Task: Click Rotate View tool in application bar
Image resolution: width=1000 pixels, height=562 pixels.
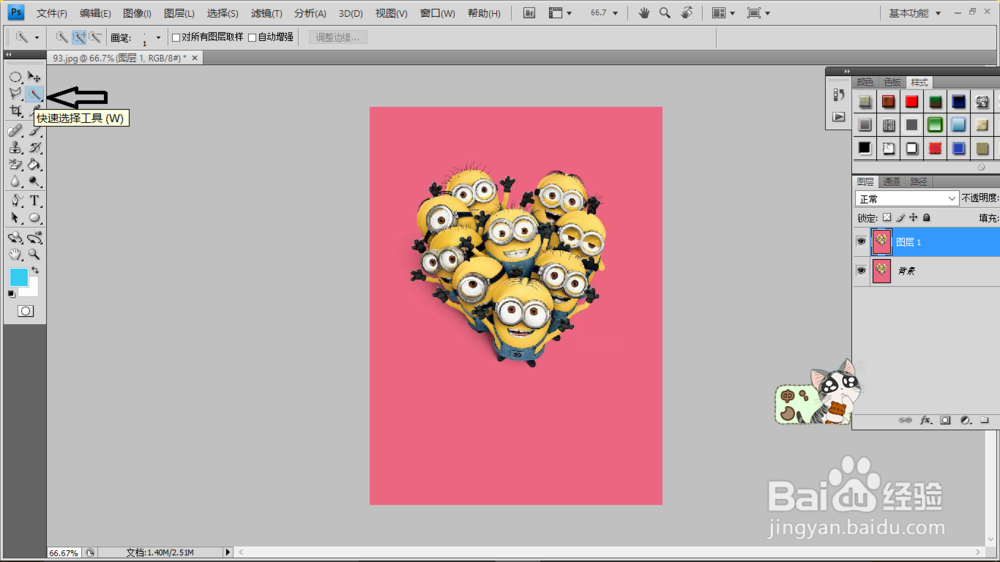Action: click(687, 13)
